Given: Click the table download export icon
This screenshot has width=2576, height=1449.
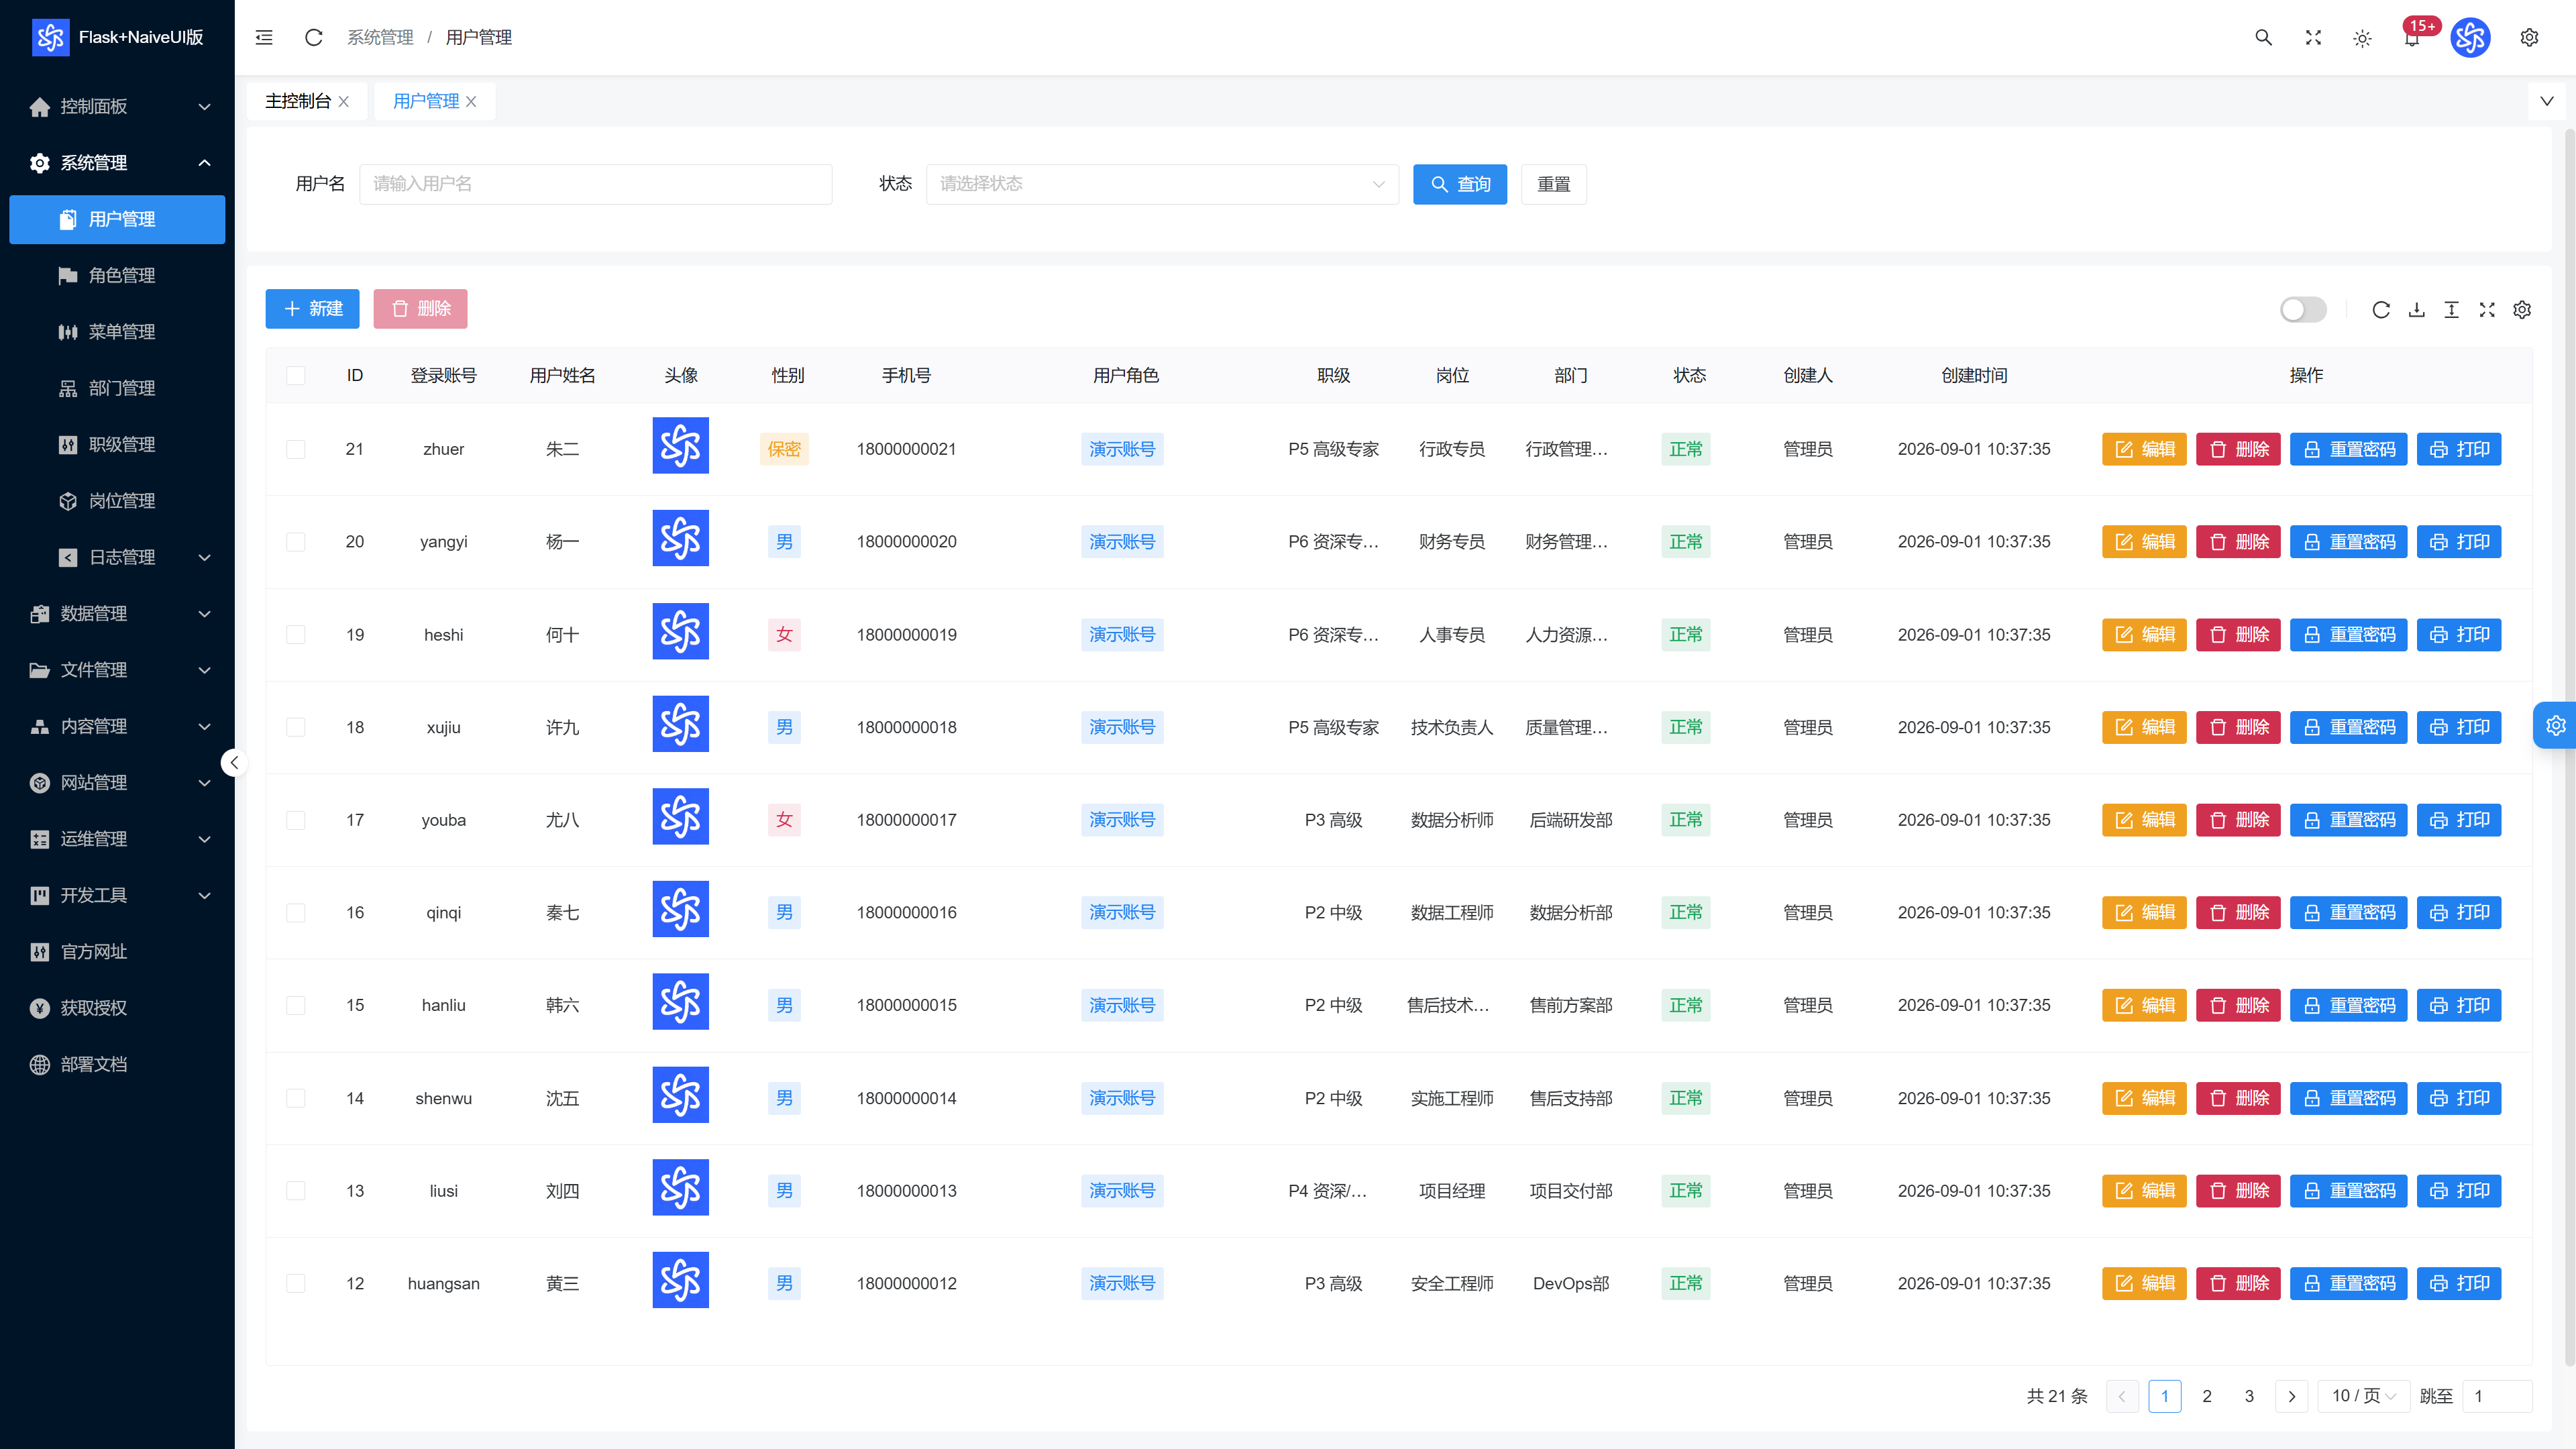Looking at the screenshot, I should click(x=2416, y=310).
